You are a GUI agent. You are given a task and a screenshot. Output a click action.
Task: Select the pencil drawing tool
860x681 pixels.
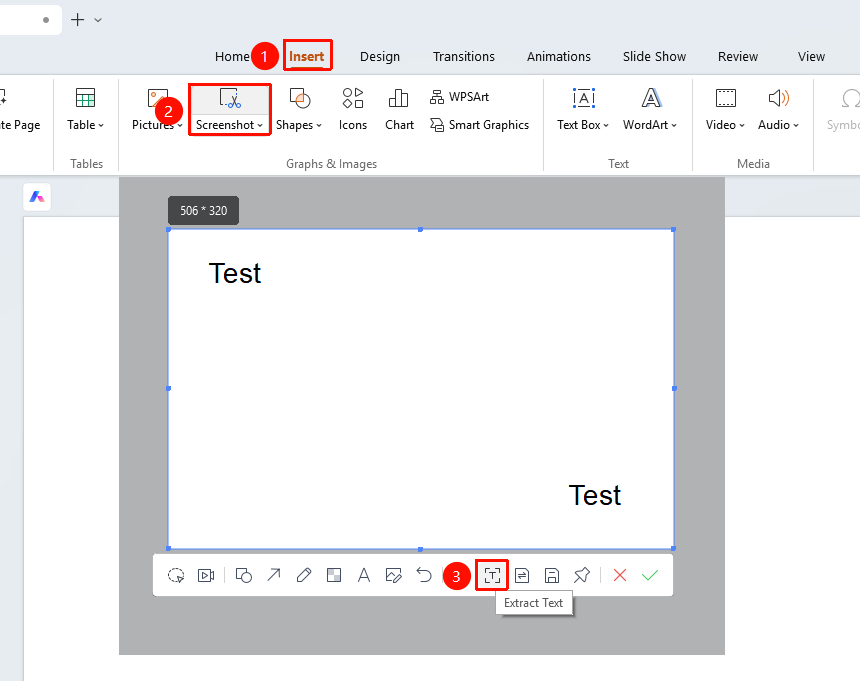304,575
